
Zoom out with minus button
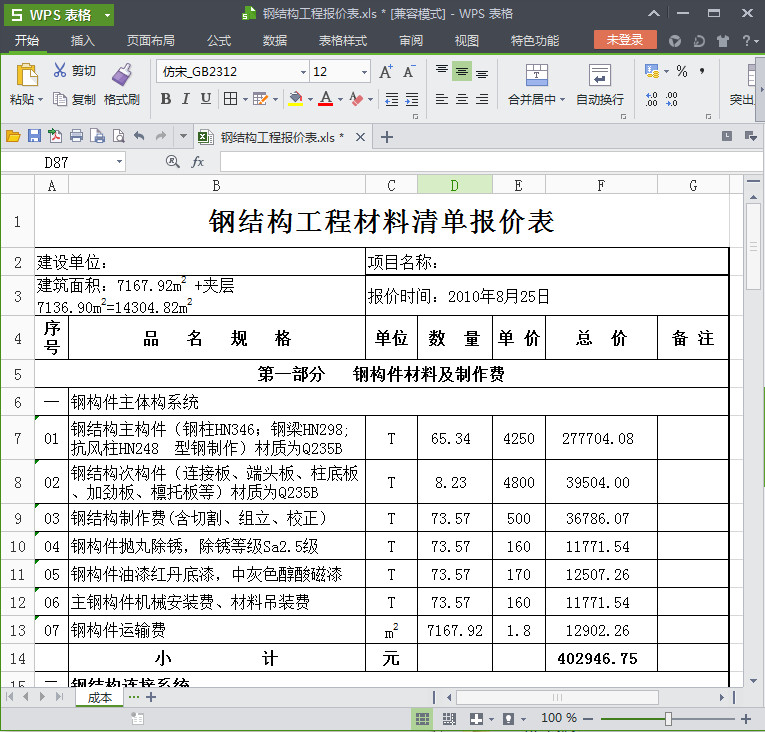(x=587, y=719)
